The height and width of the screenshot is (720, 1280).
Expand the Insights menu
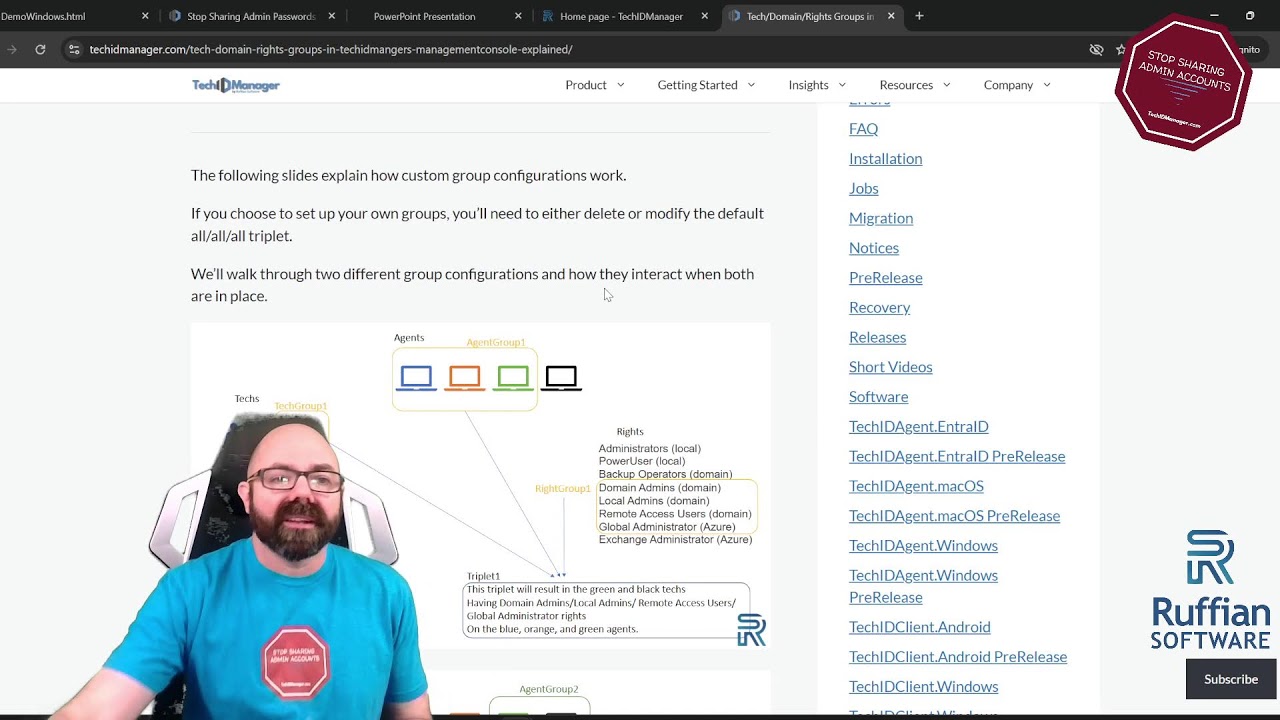tap(817, 85)
